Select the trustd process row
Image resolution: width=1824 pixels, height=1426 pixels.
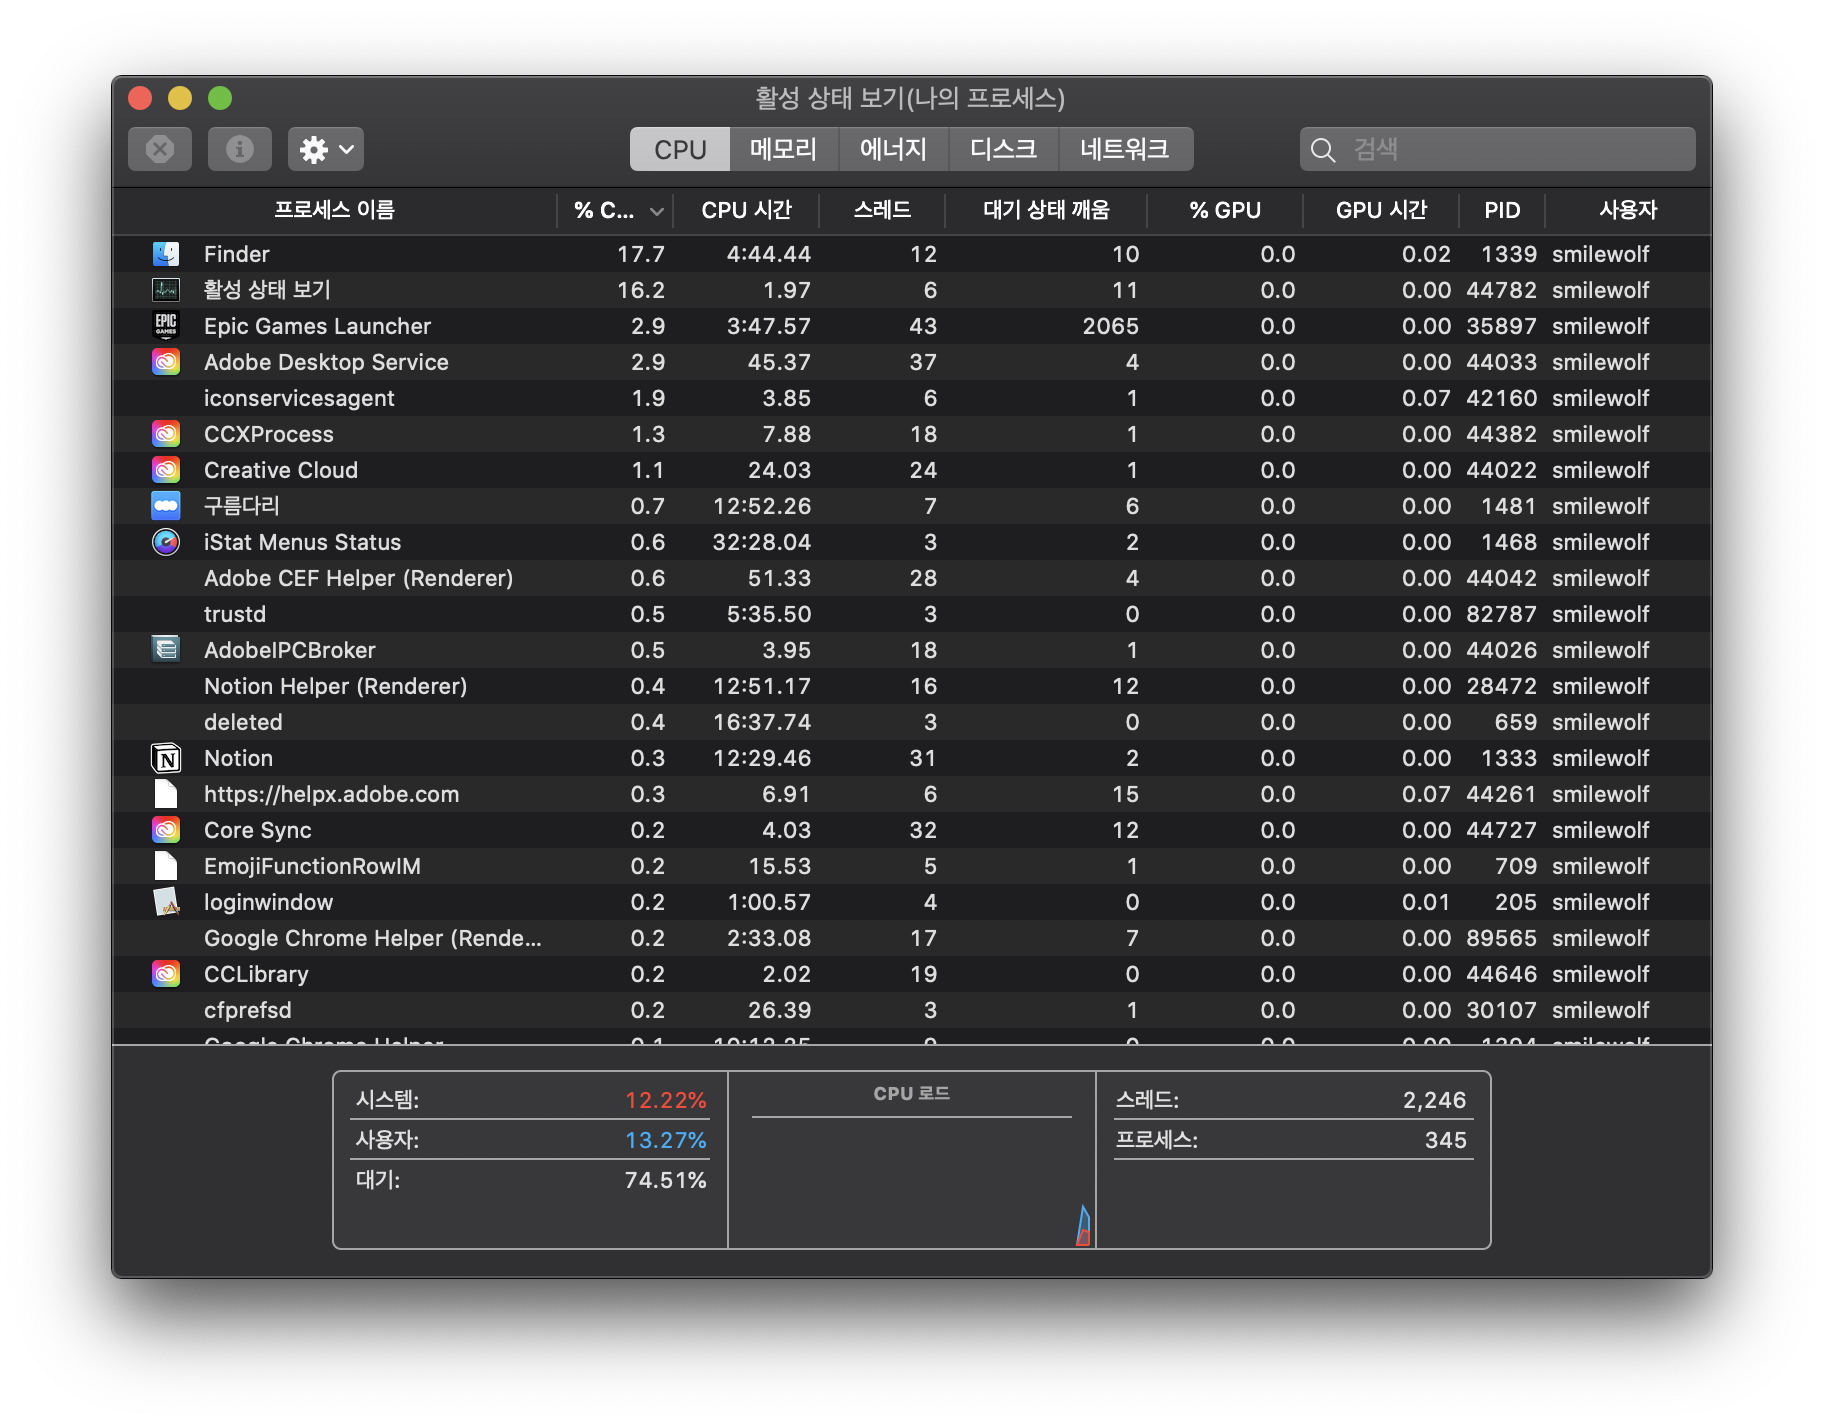coord(912,614)
